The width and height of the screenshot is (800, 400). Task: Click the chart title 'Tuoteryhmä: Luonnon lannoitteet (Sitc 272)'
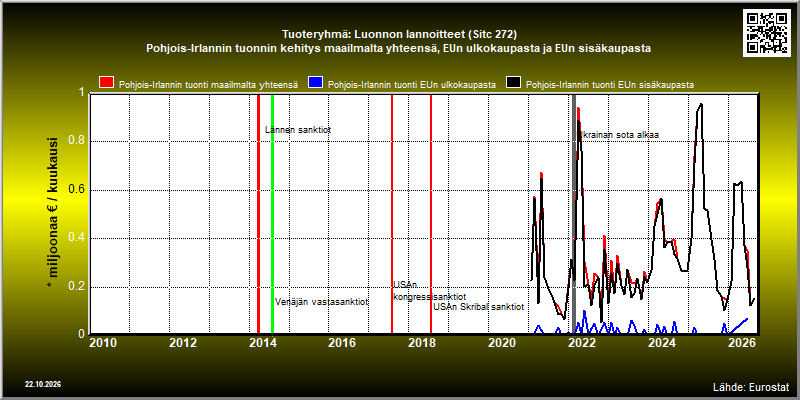coord(399,35)
